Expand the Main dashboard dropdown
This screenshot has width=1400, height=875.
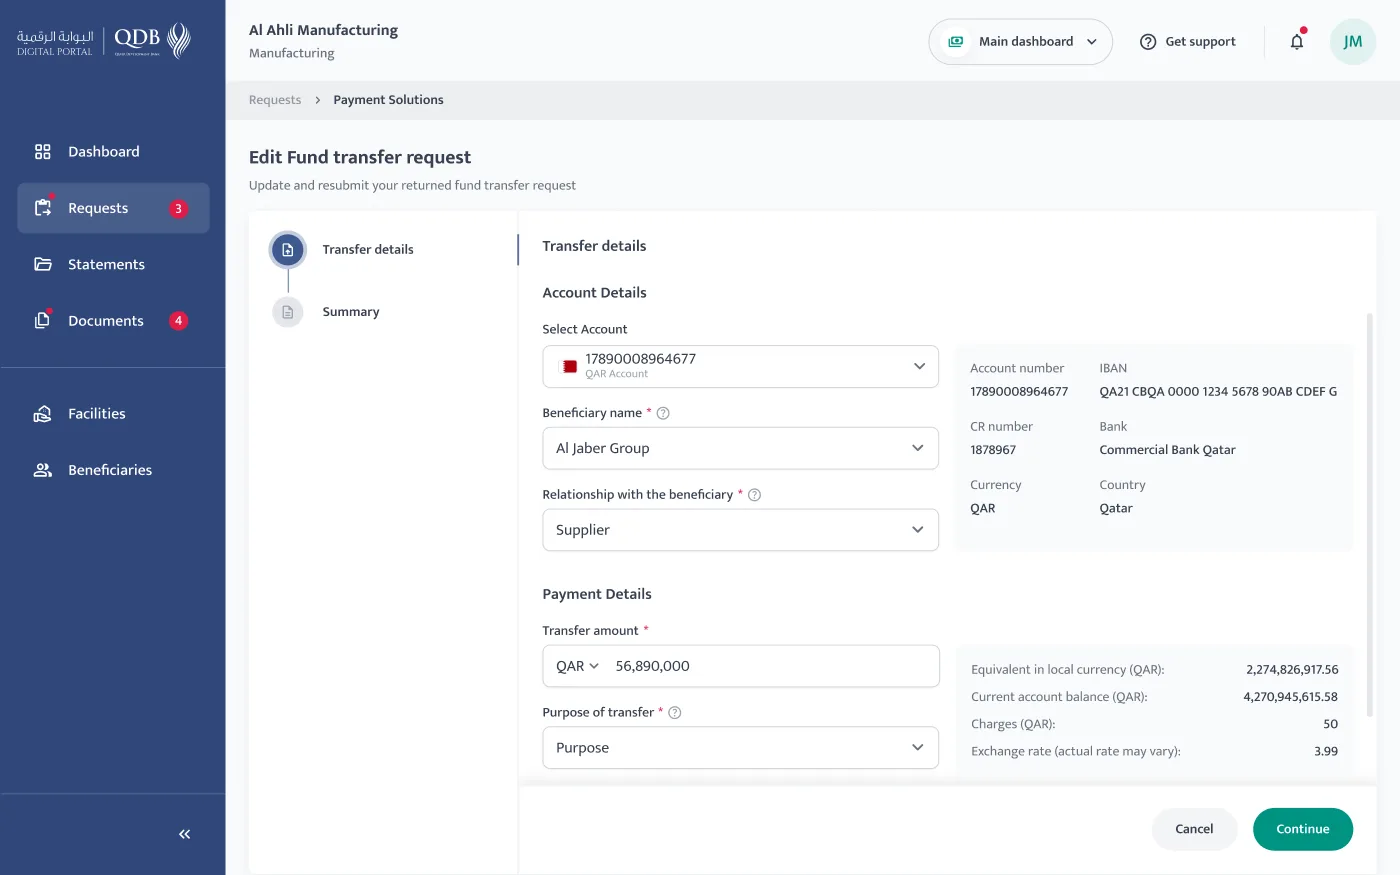[x=1020, y=42]
